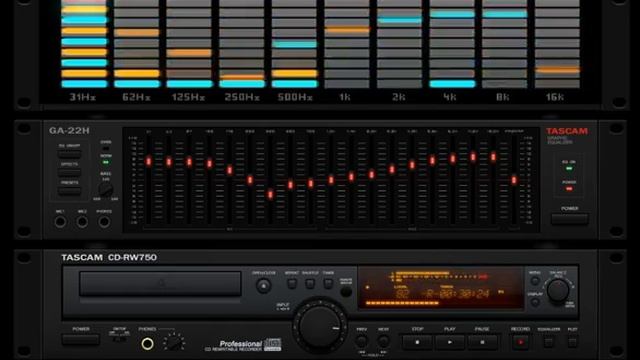Click the Phones jack on GA-22H
Image resolution: width=640 pixels, height=360 pixels.
tap(104, 222)
